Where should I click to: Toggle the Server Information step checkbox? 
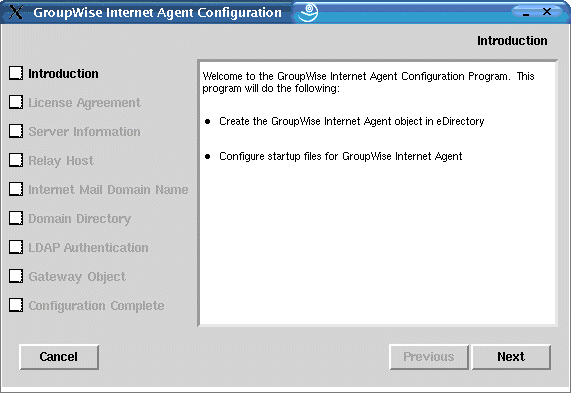coord(16,131)
